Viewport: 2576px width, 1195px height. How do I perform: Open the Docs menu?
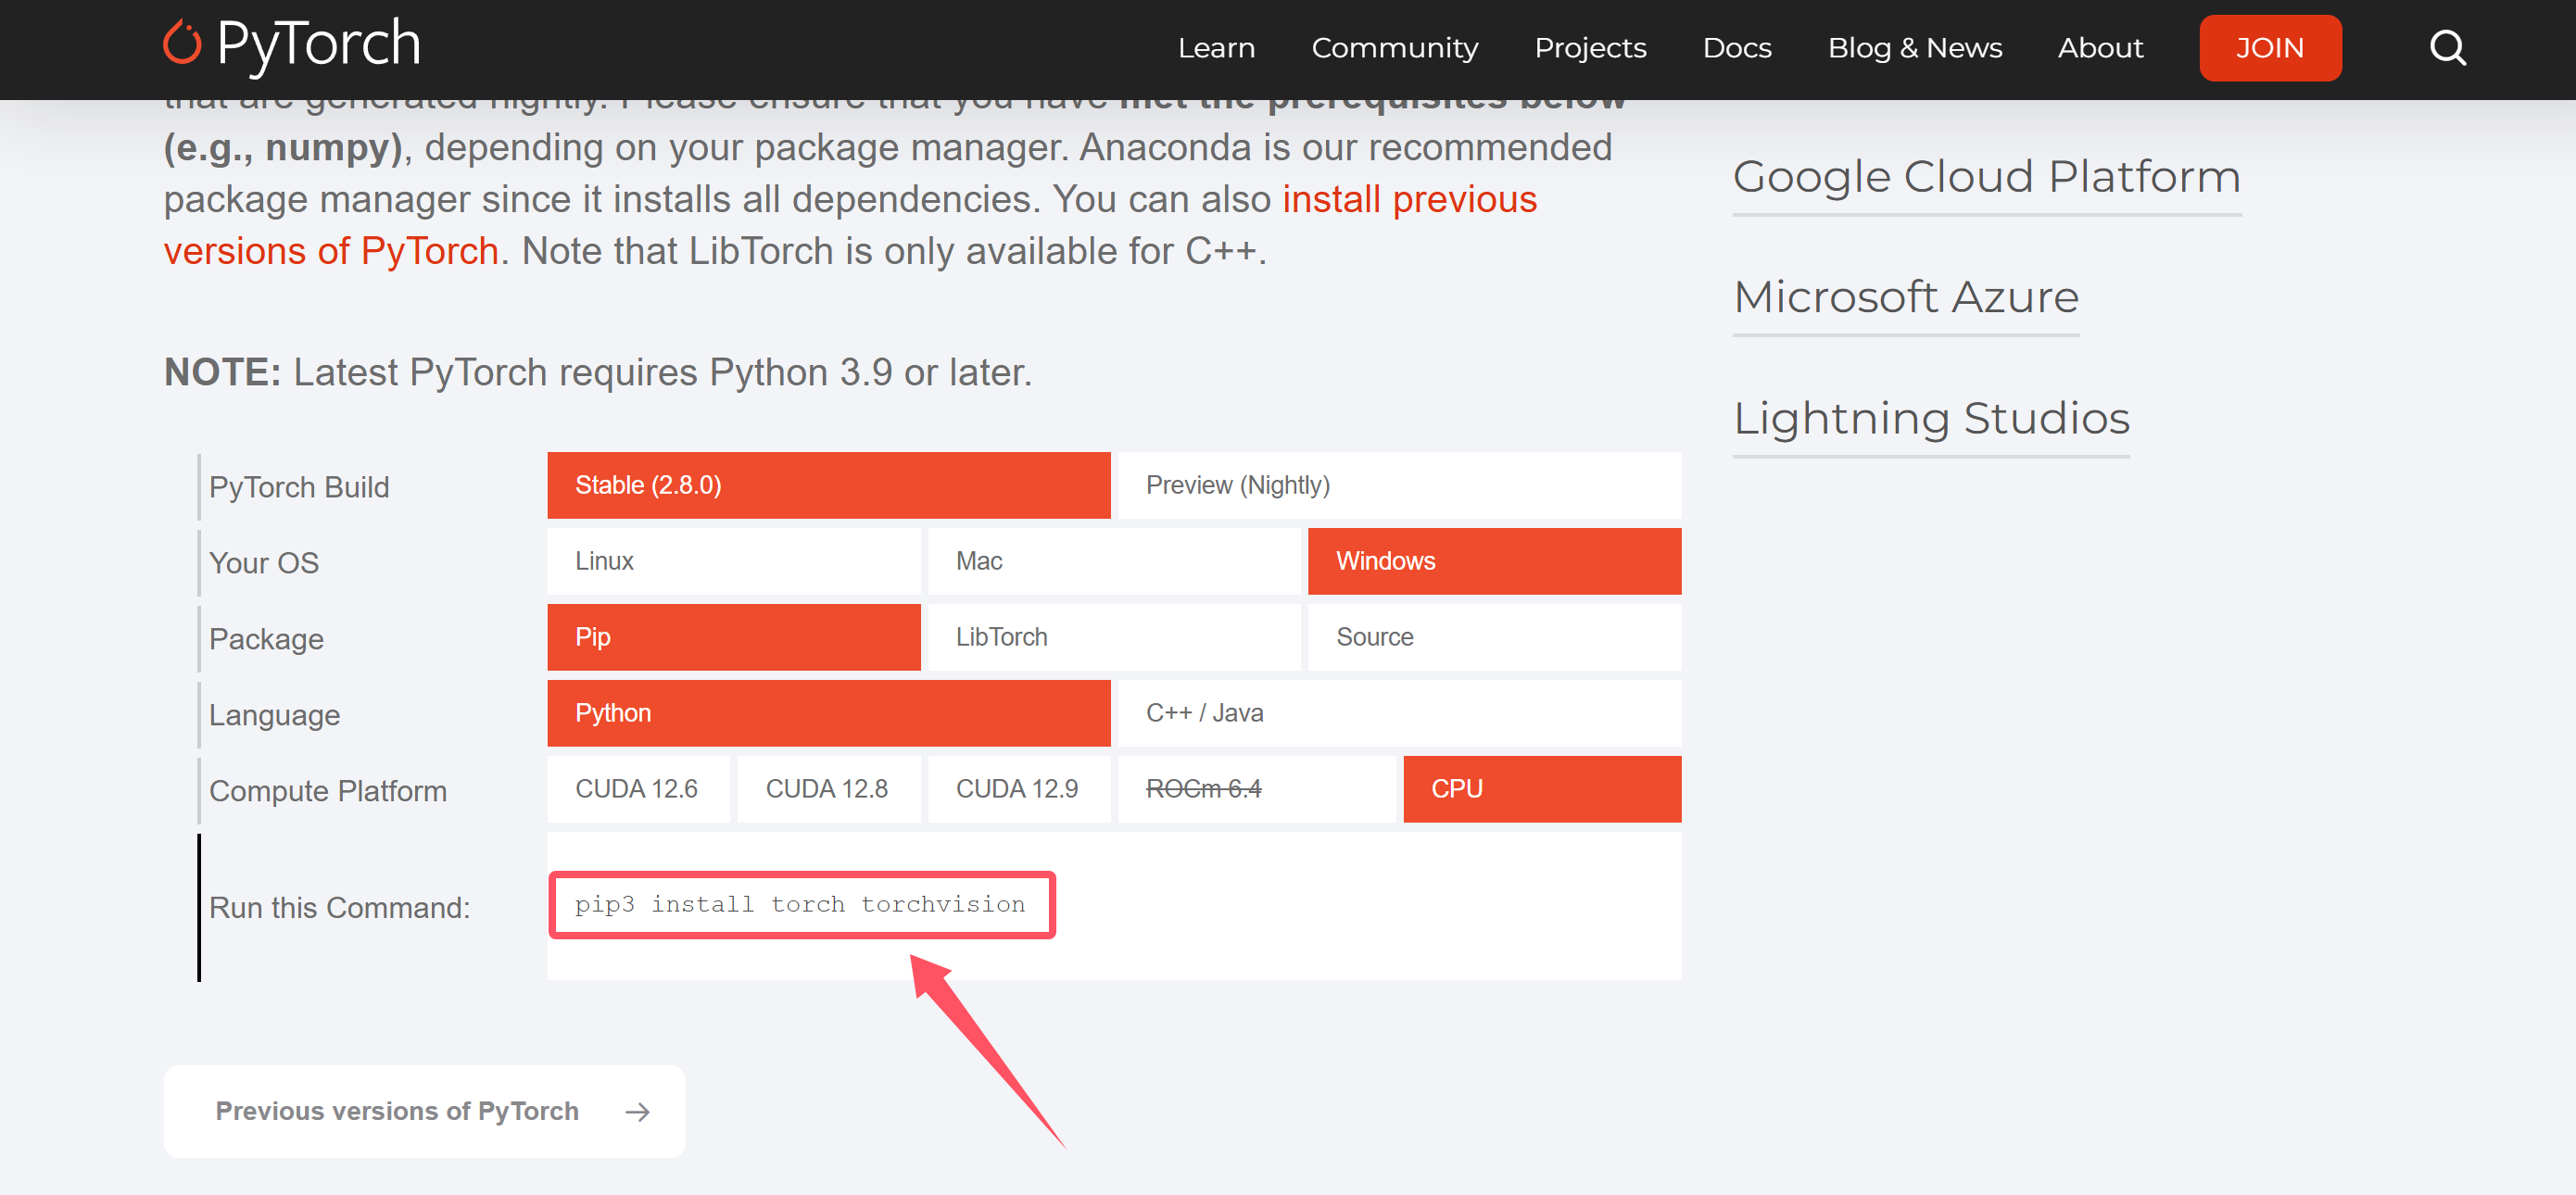pyautogui.click(x=1736, y=48)
